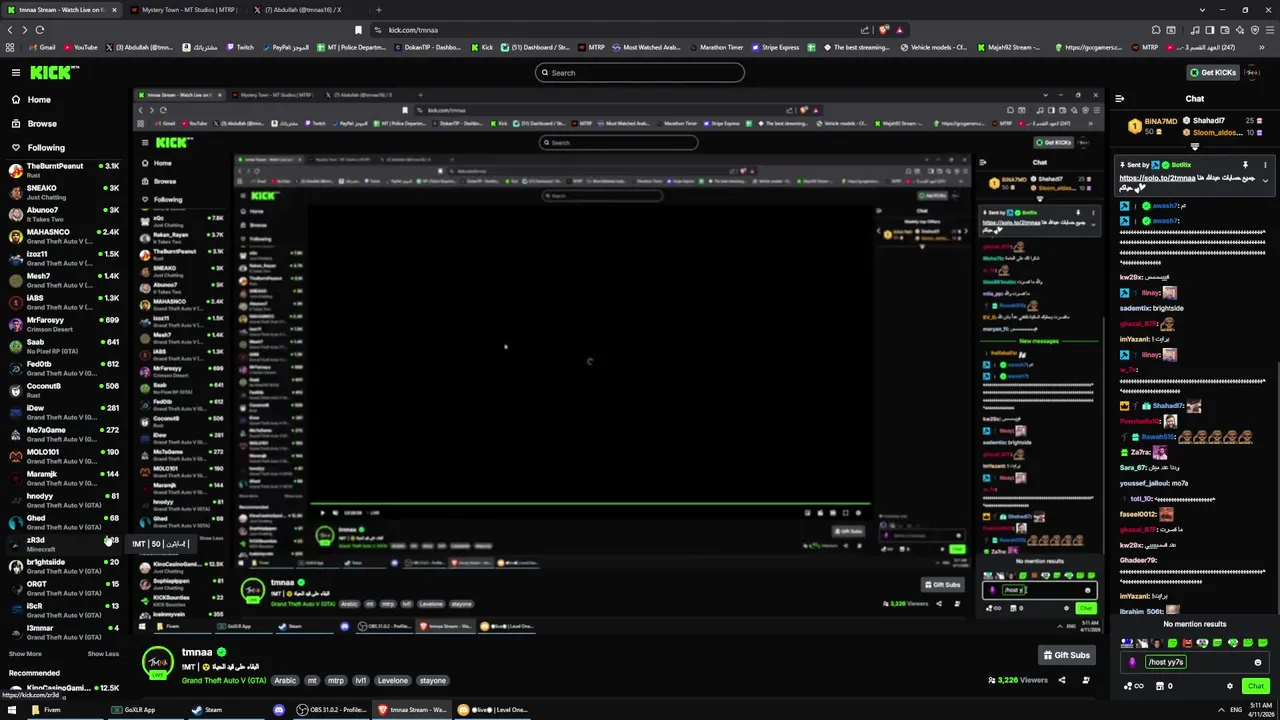
Task: Click Show Less in sidebar
Action: [103, 654]
